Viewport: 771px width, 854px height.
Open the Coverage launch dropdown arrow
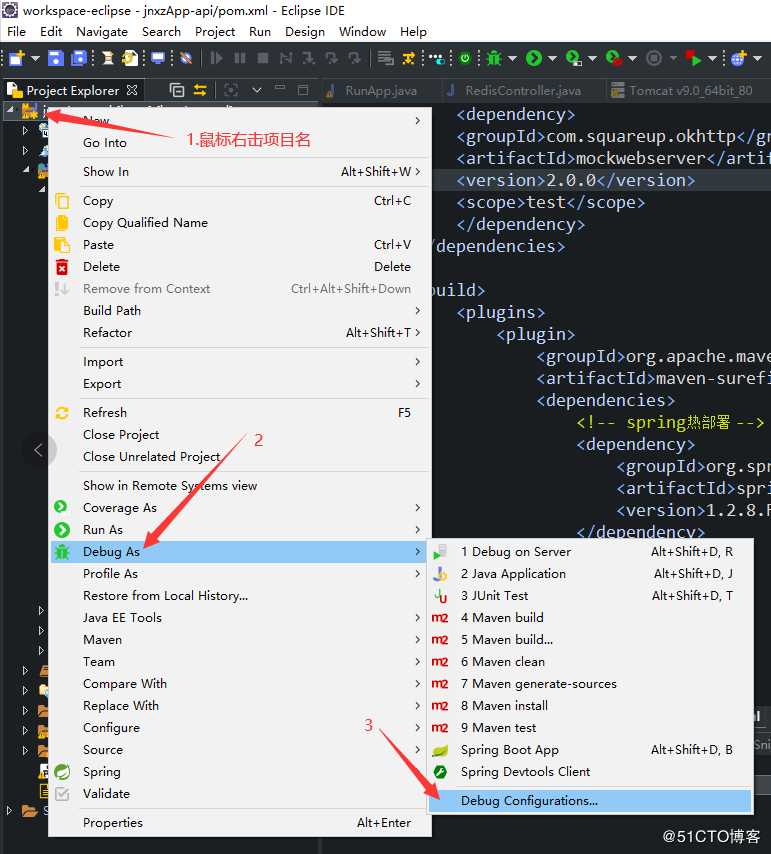tap(592, 58)
